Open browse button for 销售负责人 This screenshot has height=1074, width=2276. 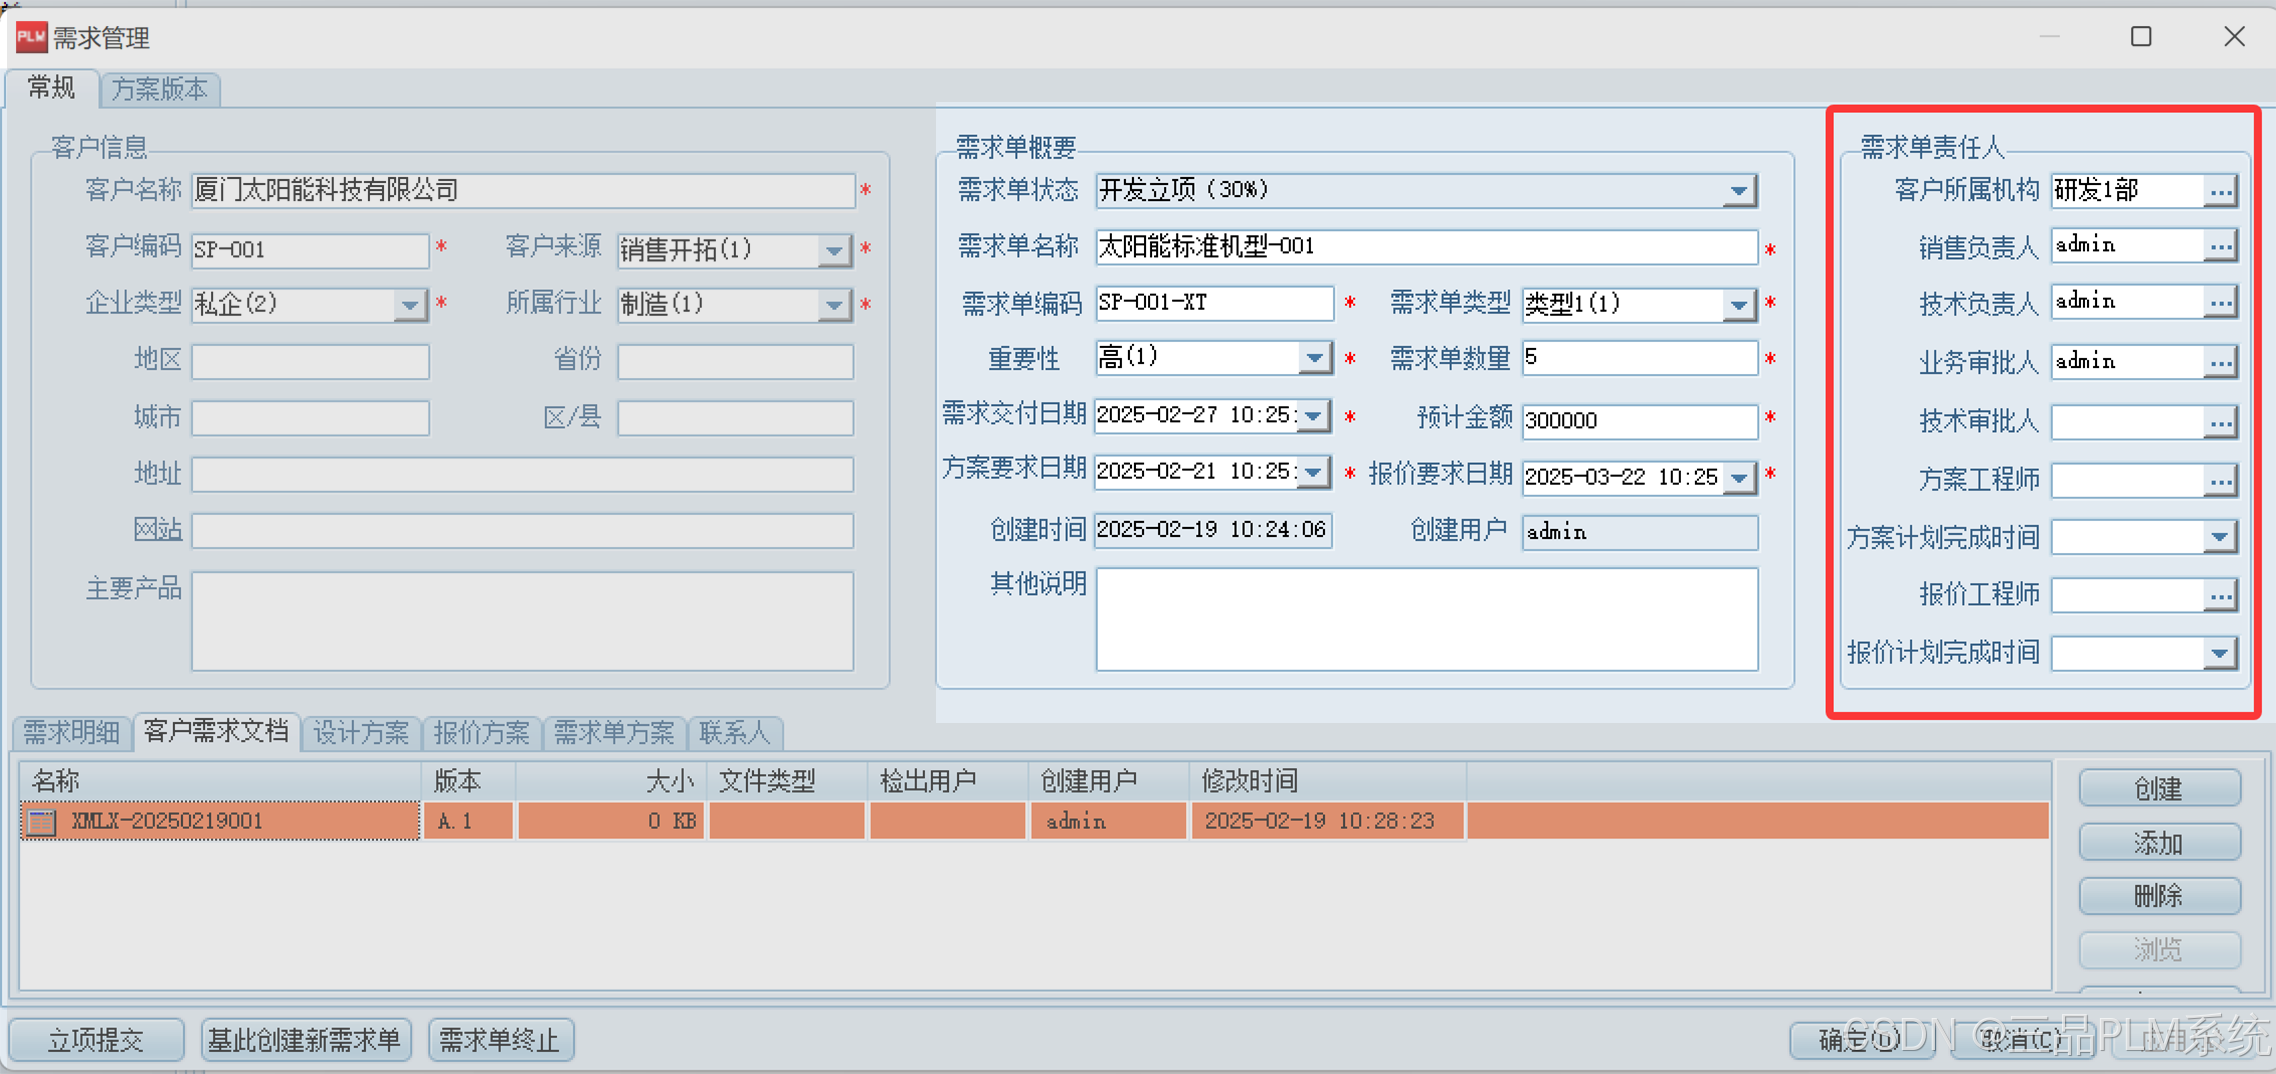click(2220, 246)
